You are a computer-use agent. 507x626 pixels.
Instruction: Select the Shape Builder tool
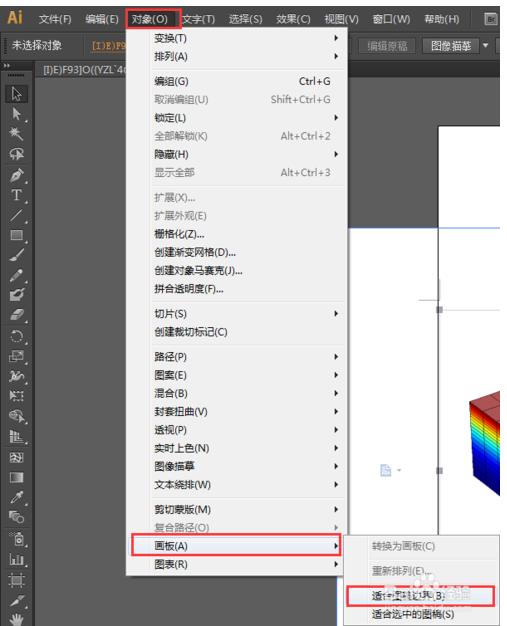16,416
